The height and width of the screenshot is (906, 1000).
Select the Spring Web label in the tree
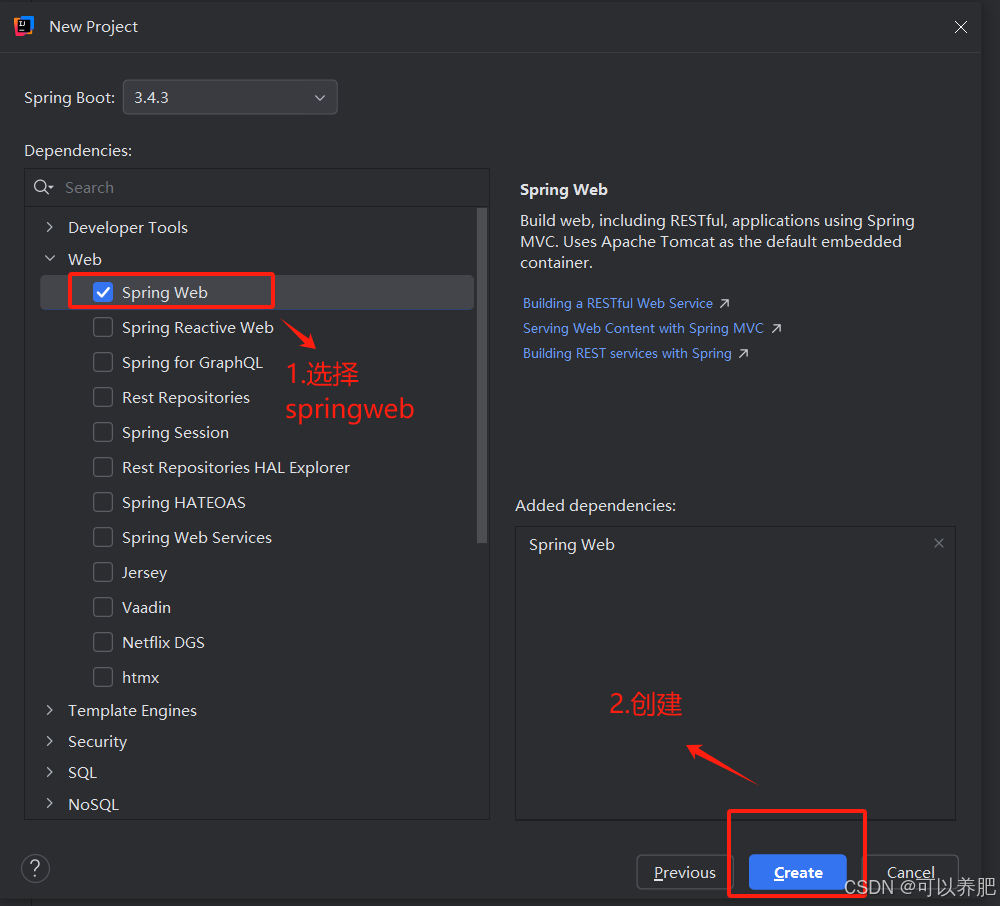pyautogui.click(x=165, y=293)
